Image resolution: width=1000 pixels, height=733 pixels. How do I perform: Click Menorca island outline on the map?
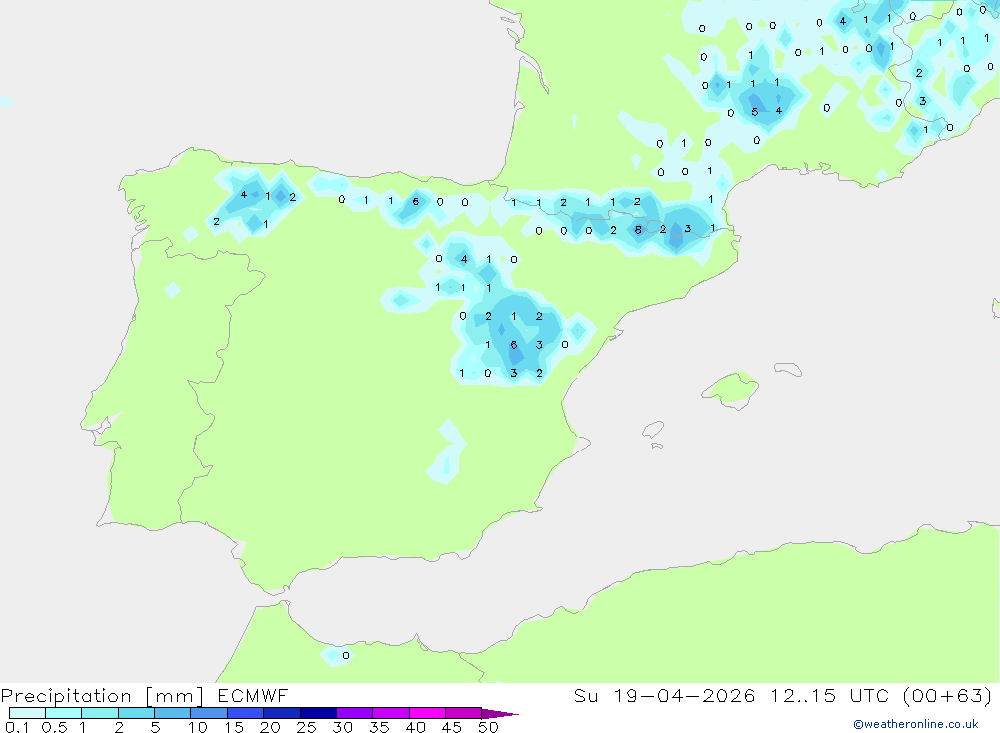coord(788,369)
